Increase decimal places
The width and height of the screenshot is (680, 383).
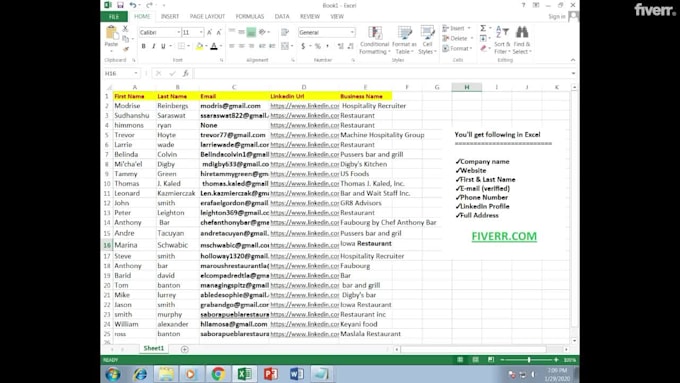340,46
